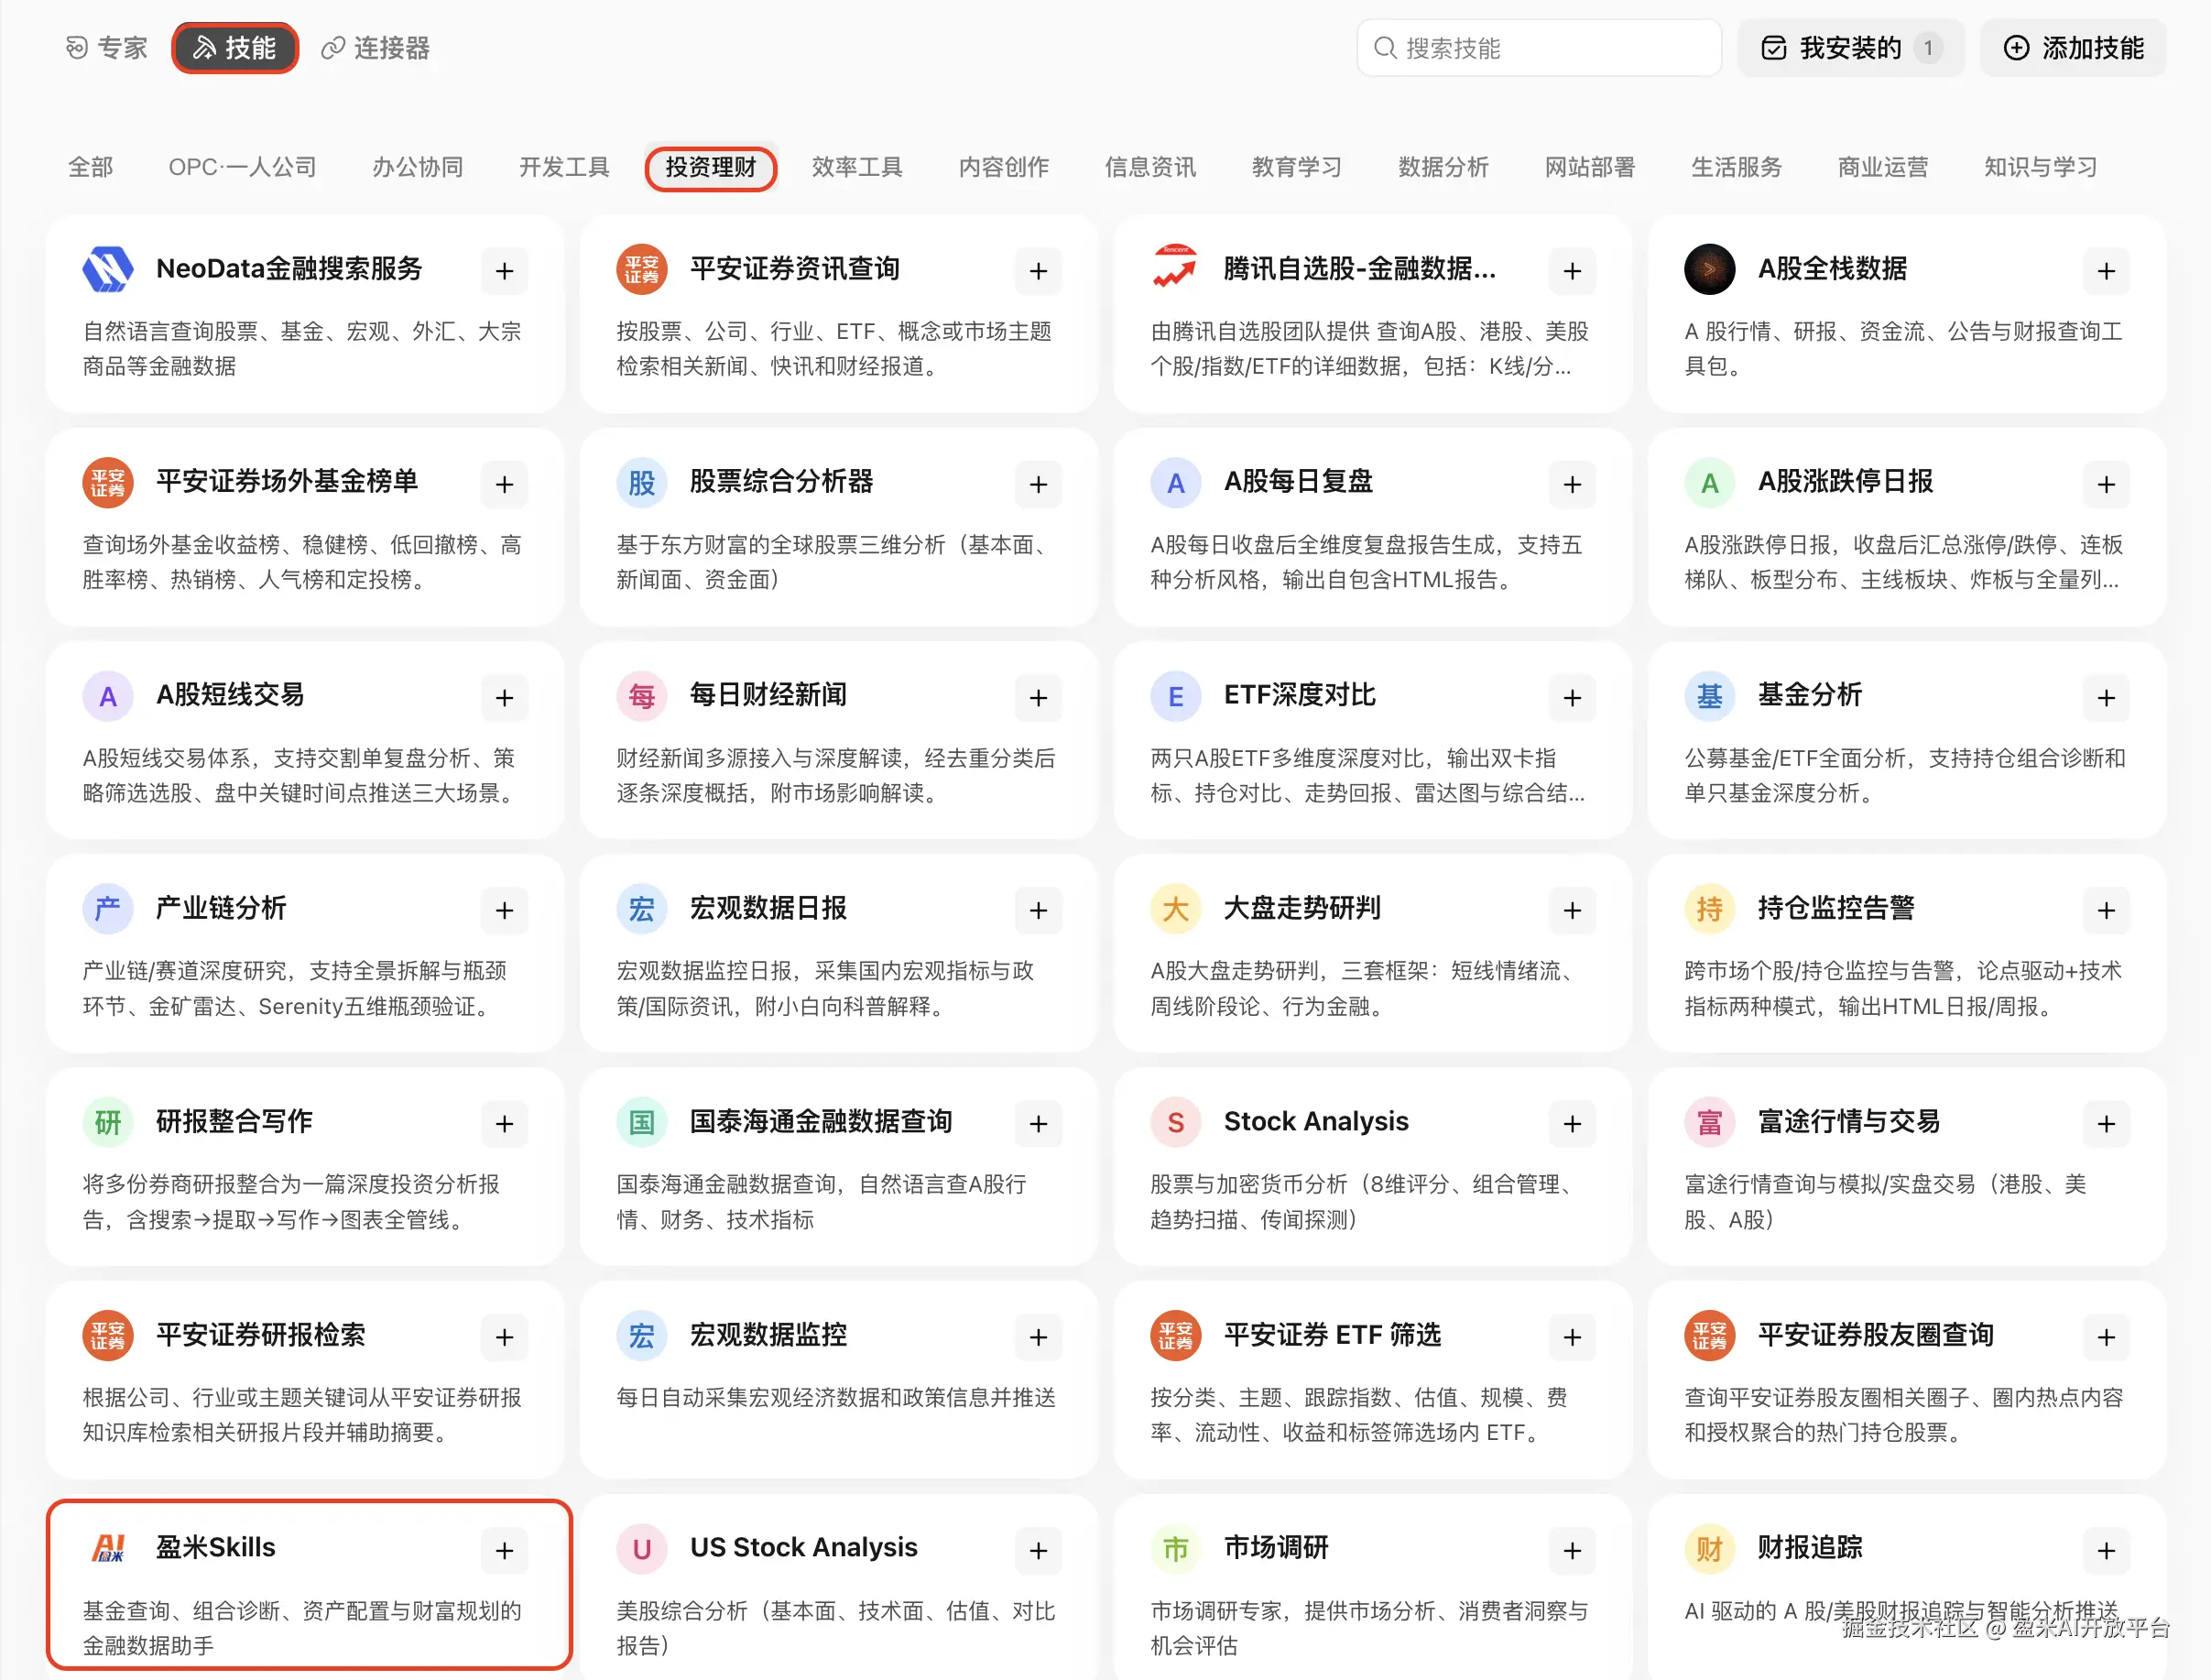Add ETF深度对比 via plus icon
This screenshot has width=2211, height=1680.
pyautogui.click(x=1572, y=697)
